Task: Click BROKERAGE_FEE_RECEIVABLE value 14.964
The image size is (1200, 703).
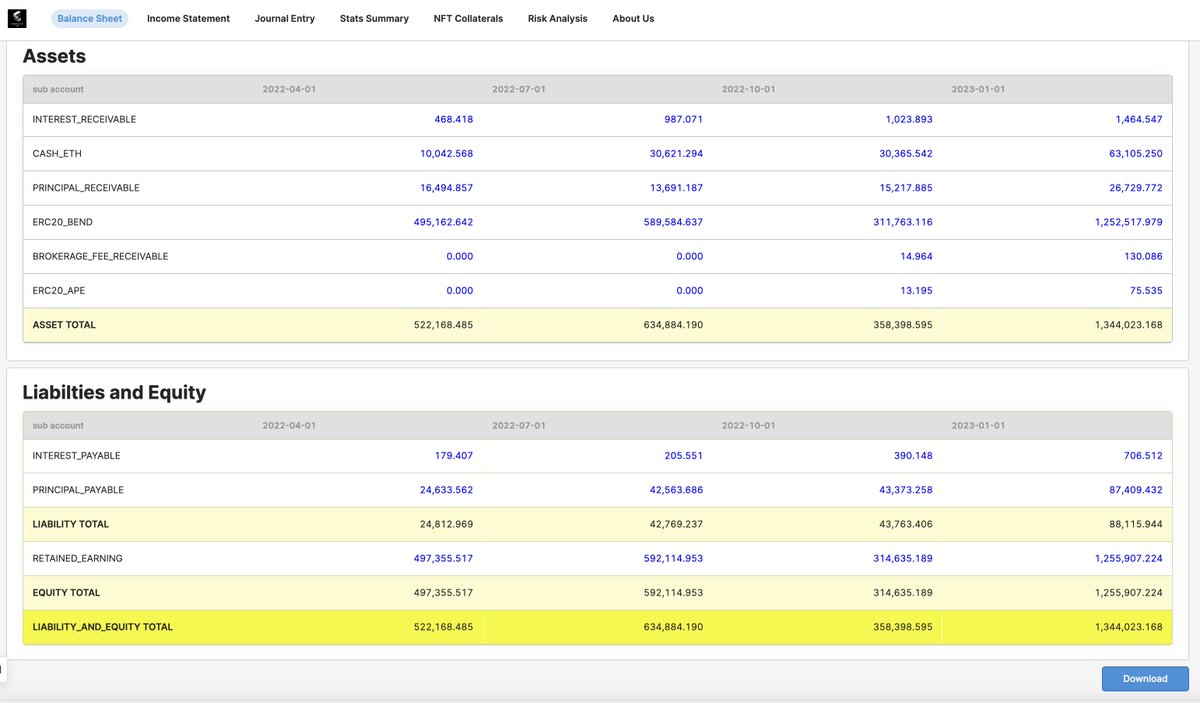Action: (916, 256)
